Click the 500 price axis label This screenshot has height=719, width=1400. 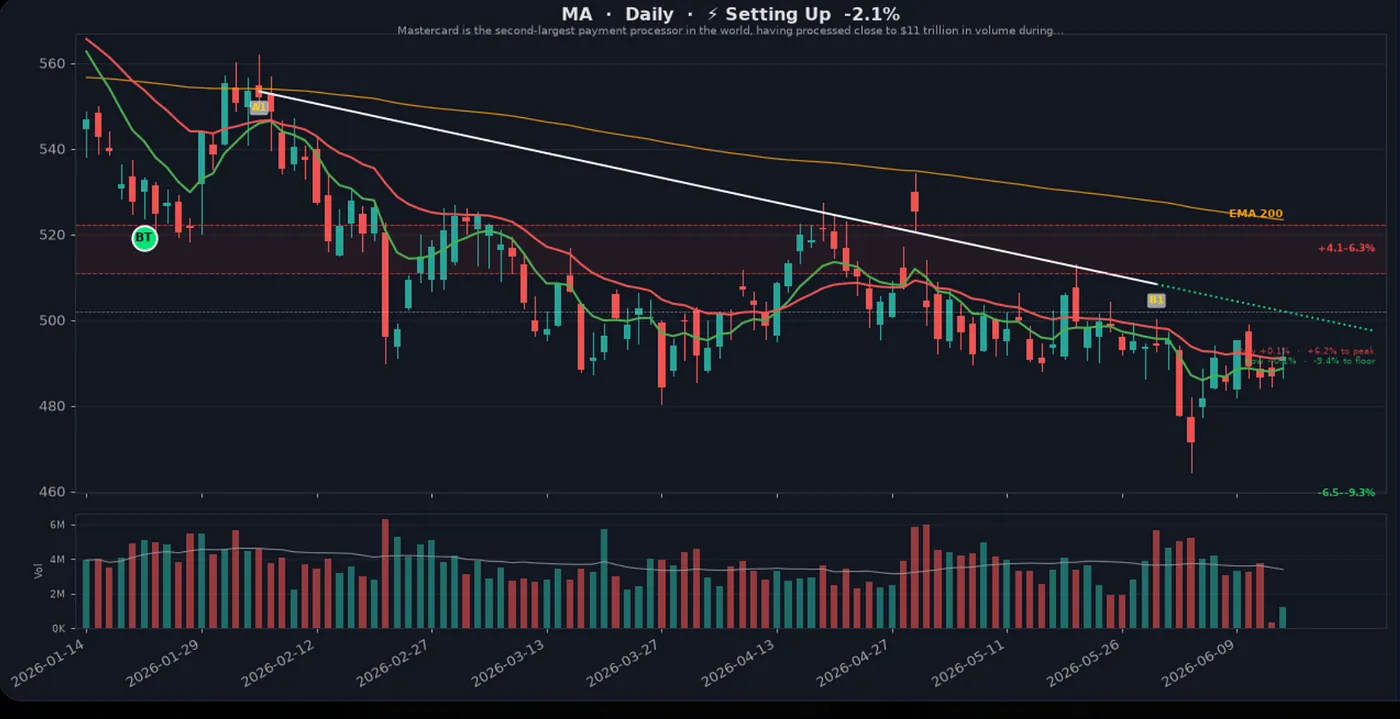click(51, 321)
